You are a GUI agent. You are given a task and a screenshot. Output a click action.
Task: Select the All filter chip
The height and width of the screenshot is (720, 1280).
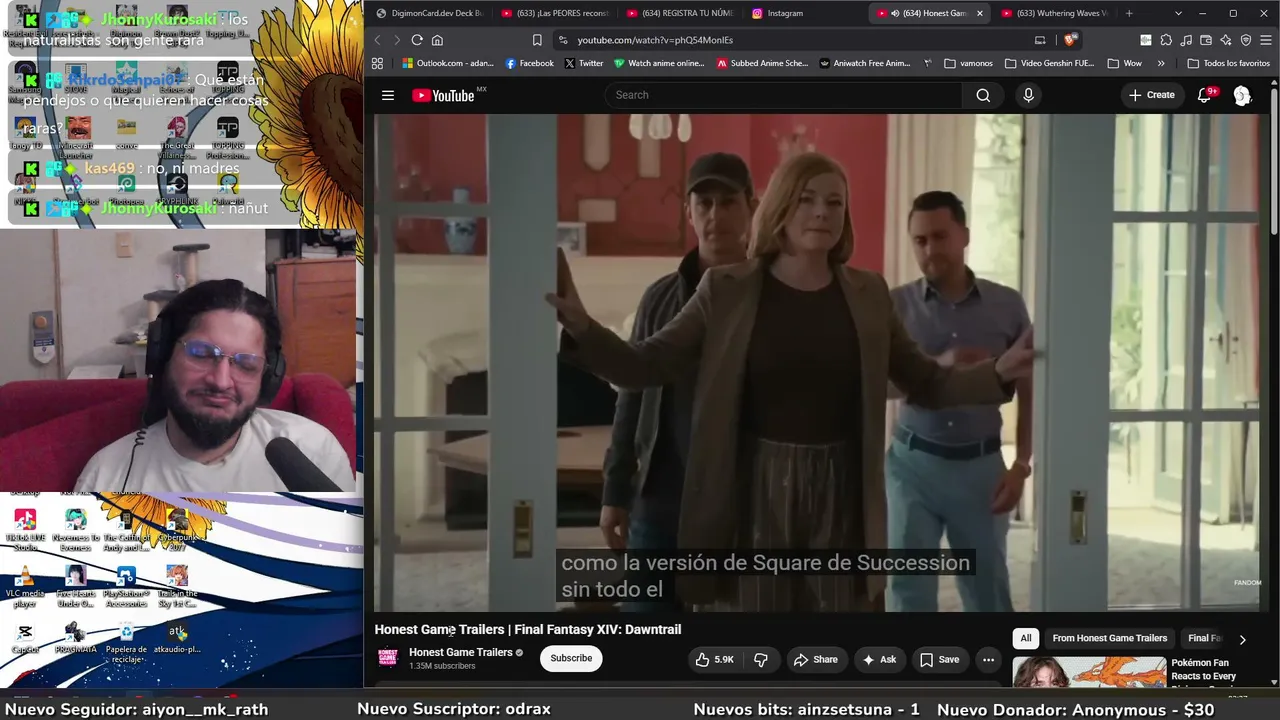click(1025, 638)
